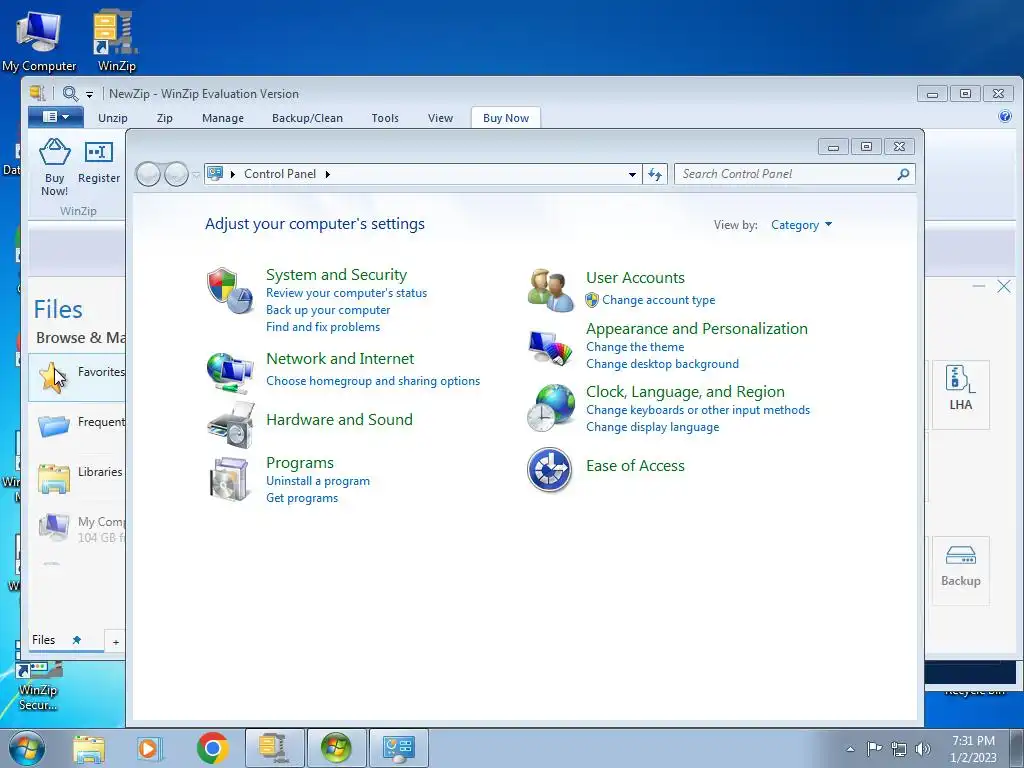The height and width of the screenshot is (768, 1024).
Task: Open the Tools ribbon tab
Action: 385,118
